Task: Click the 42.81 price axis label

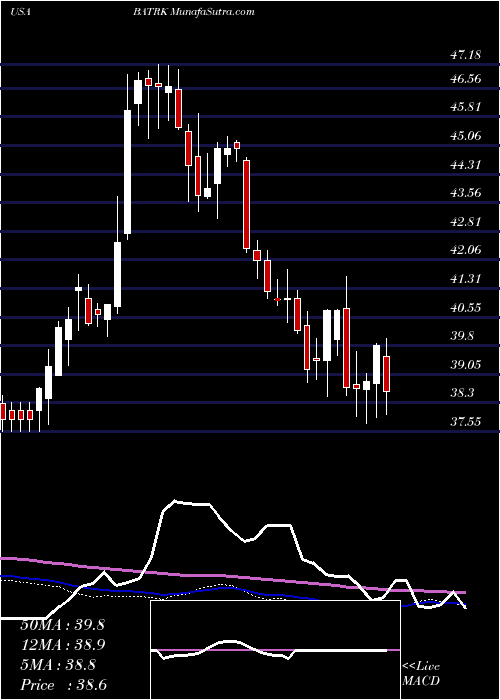Action: click(x=466, y=221)
